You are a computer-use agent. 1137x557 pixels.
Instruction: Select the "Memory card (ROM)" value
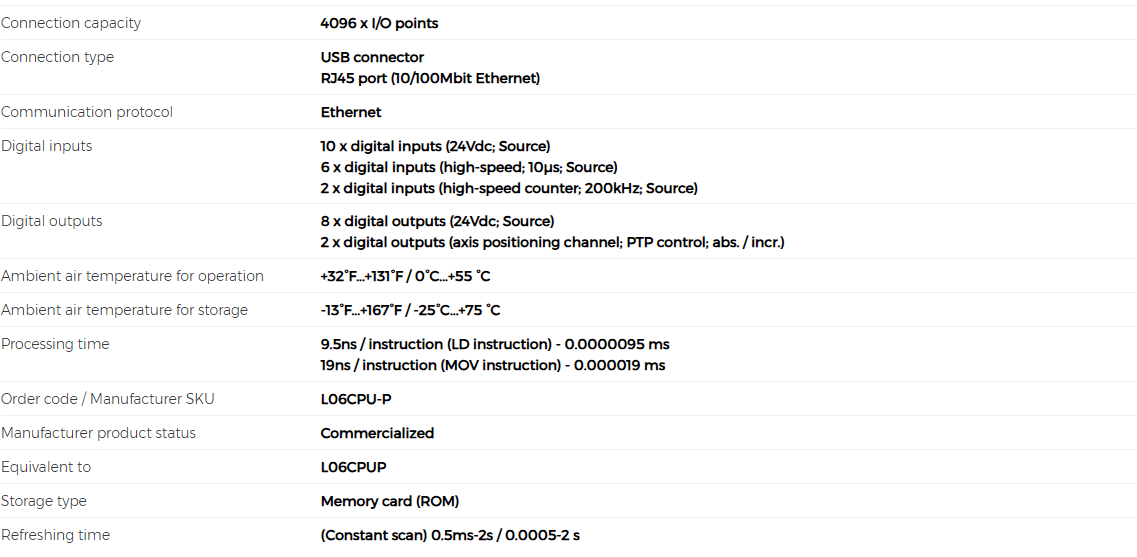(x=389, y=501)
